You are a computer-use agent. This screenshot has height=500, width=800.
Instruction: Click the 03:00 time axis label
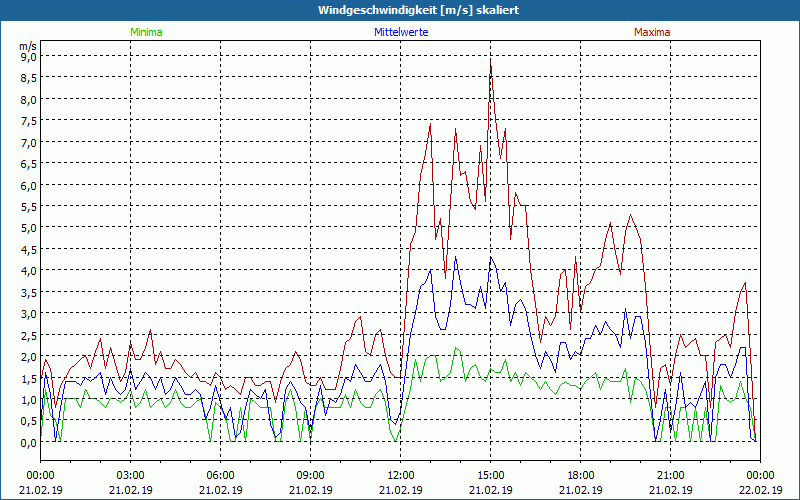(x=131, y=476)
